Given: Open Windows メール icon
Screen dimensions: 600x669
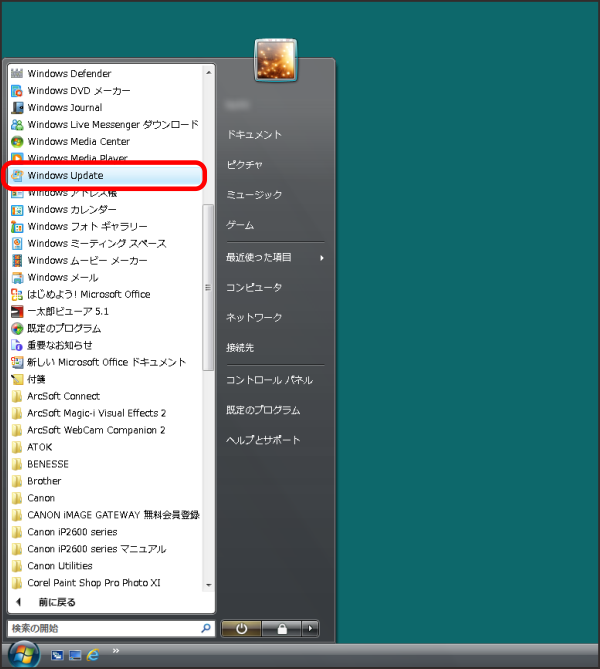Looking at the screenshot, I should [x=17, y=277].
